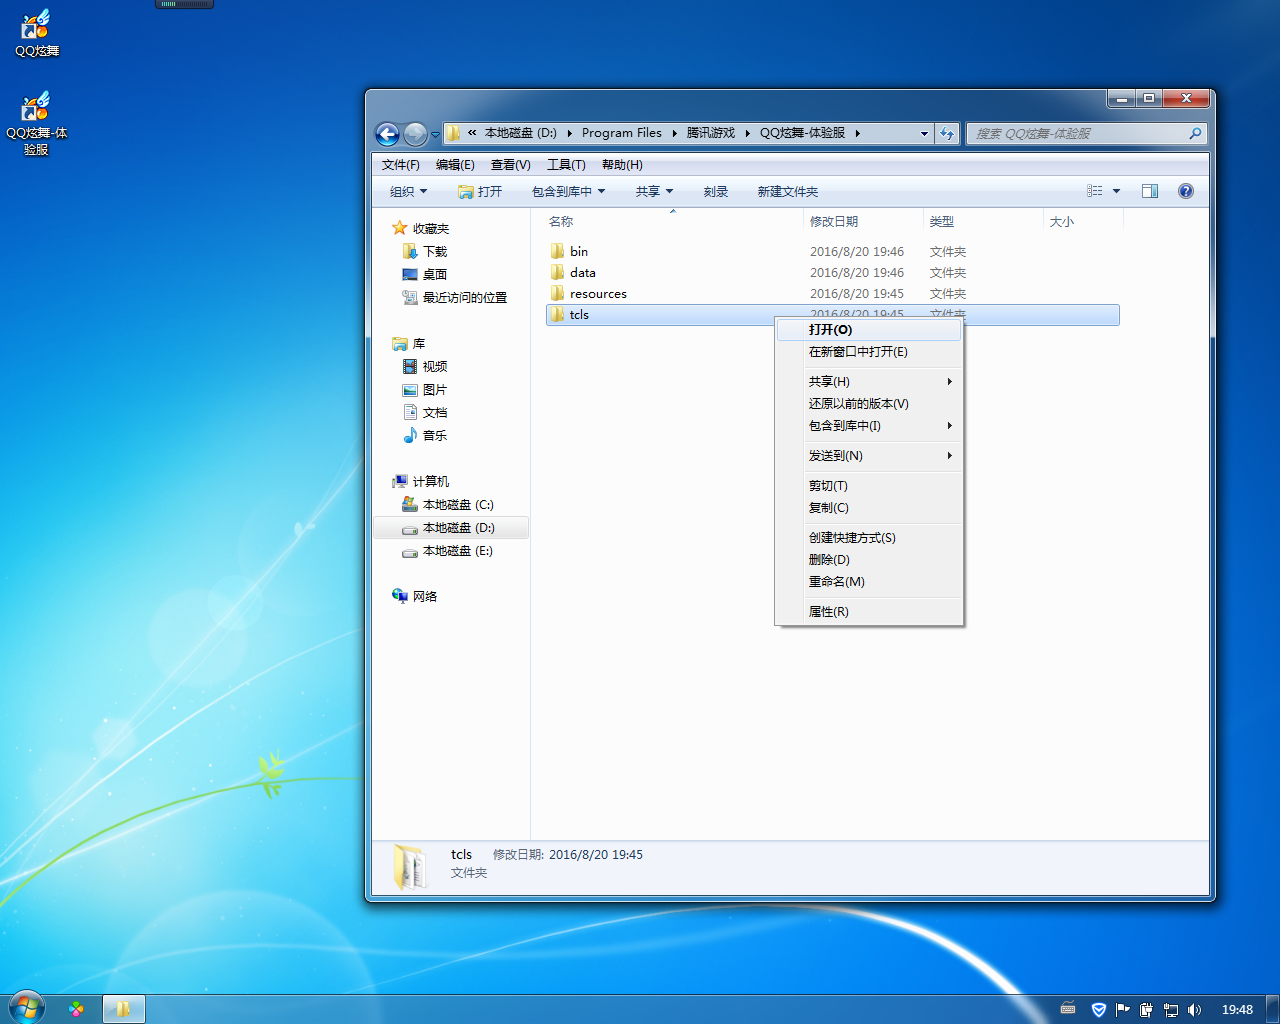Click the Forward navigation arrow in Explorer
The image size is (1280, 1024).
point(416,133)
